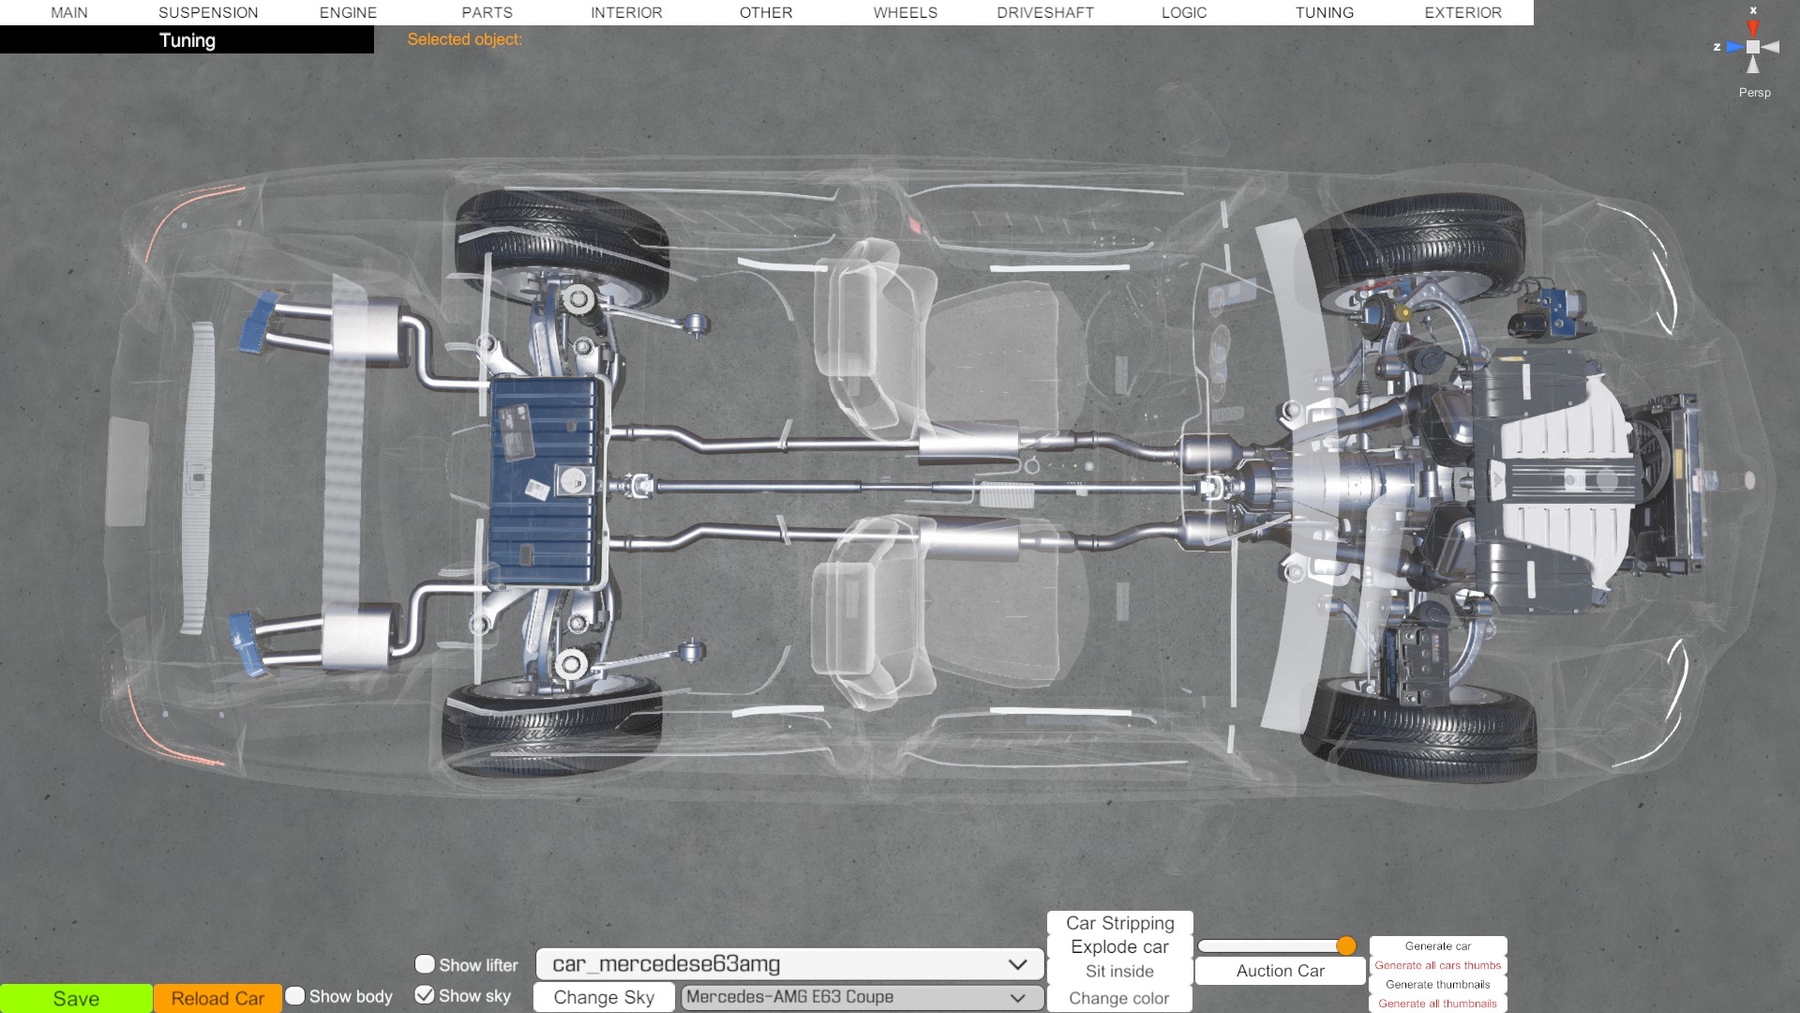
Task: Click the orange Reload Car button
Action: click(x=217, y=998)
